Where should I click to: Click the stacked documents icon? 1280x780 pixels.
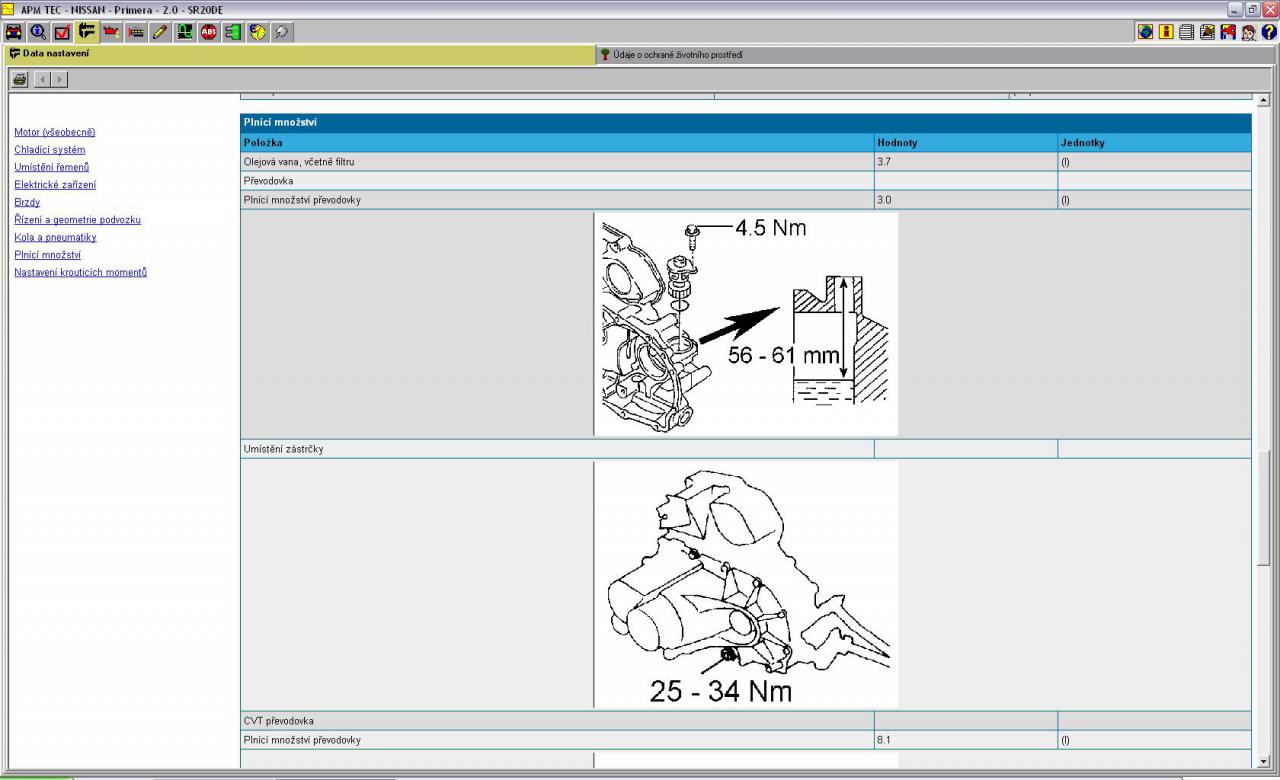(1187, 32)
